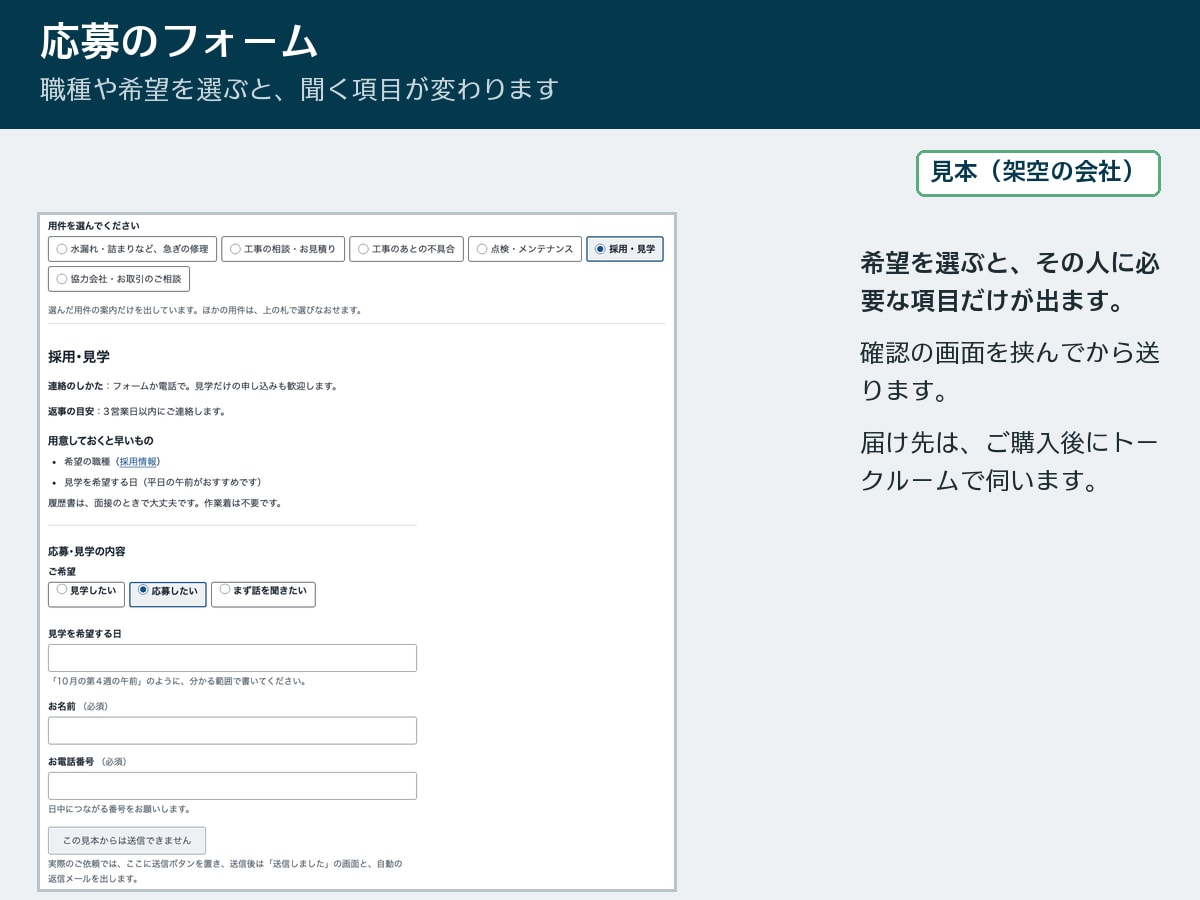Click the 用意しておくと早いもの heading

pyautogui.click(x=100, y=440)
